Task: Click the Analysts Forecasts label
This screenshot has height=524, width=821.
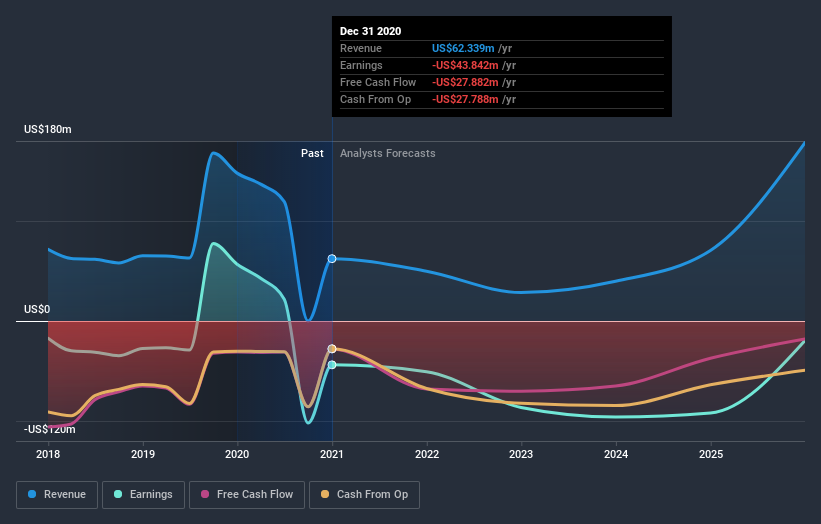Action: [387, 153]
